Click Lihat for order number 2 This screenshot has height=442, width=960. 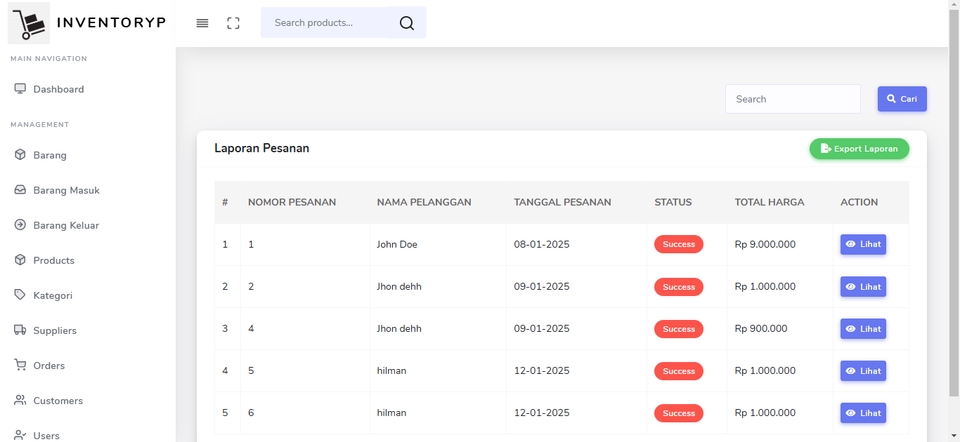863,287
